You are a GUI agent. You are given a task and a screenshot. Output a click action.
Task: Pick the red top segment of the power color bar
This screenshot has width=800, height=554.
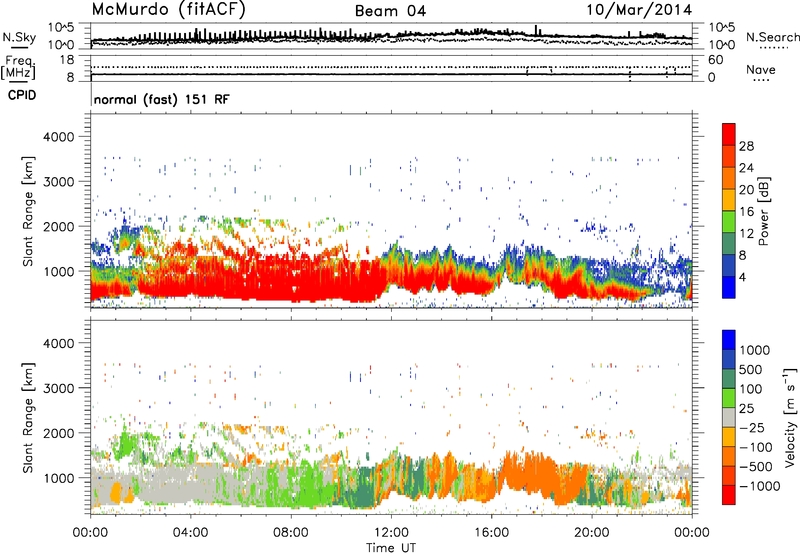(x=729, y=134)
